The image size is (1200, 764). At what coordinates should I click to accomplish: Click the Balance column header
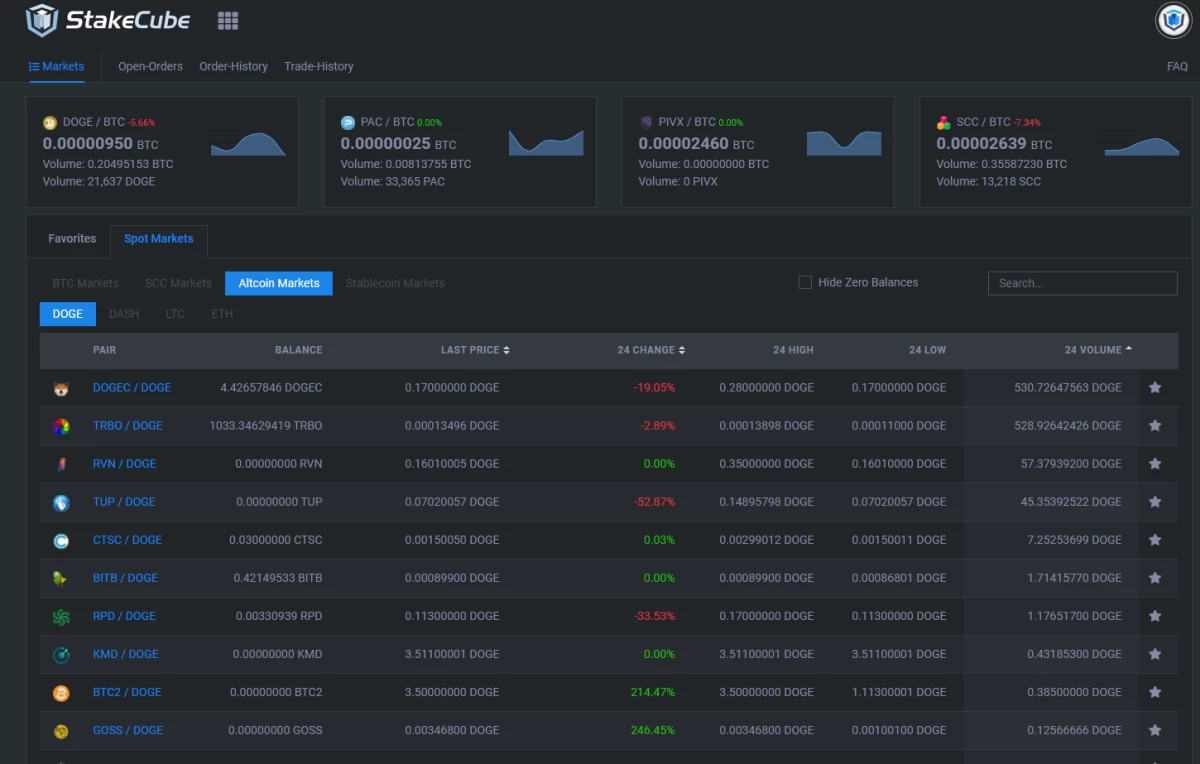pyautogui.click(x=298, y=350)
